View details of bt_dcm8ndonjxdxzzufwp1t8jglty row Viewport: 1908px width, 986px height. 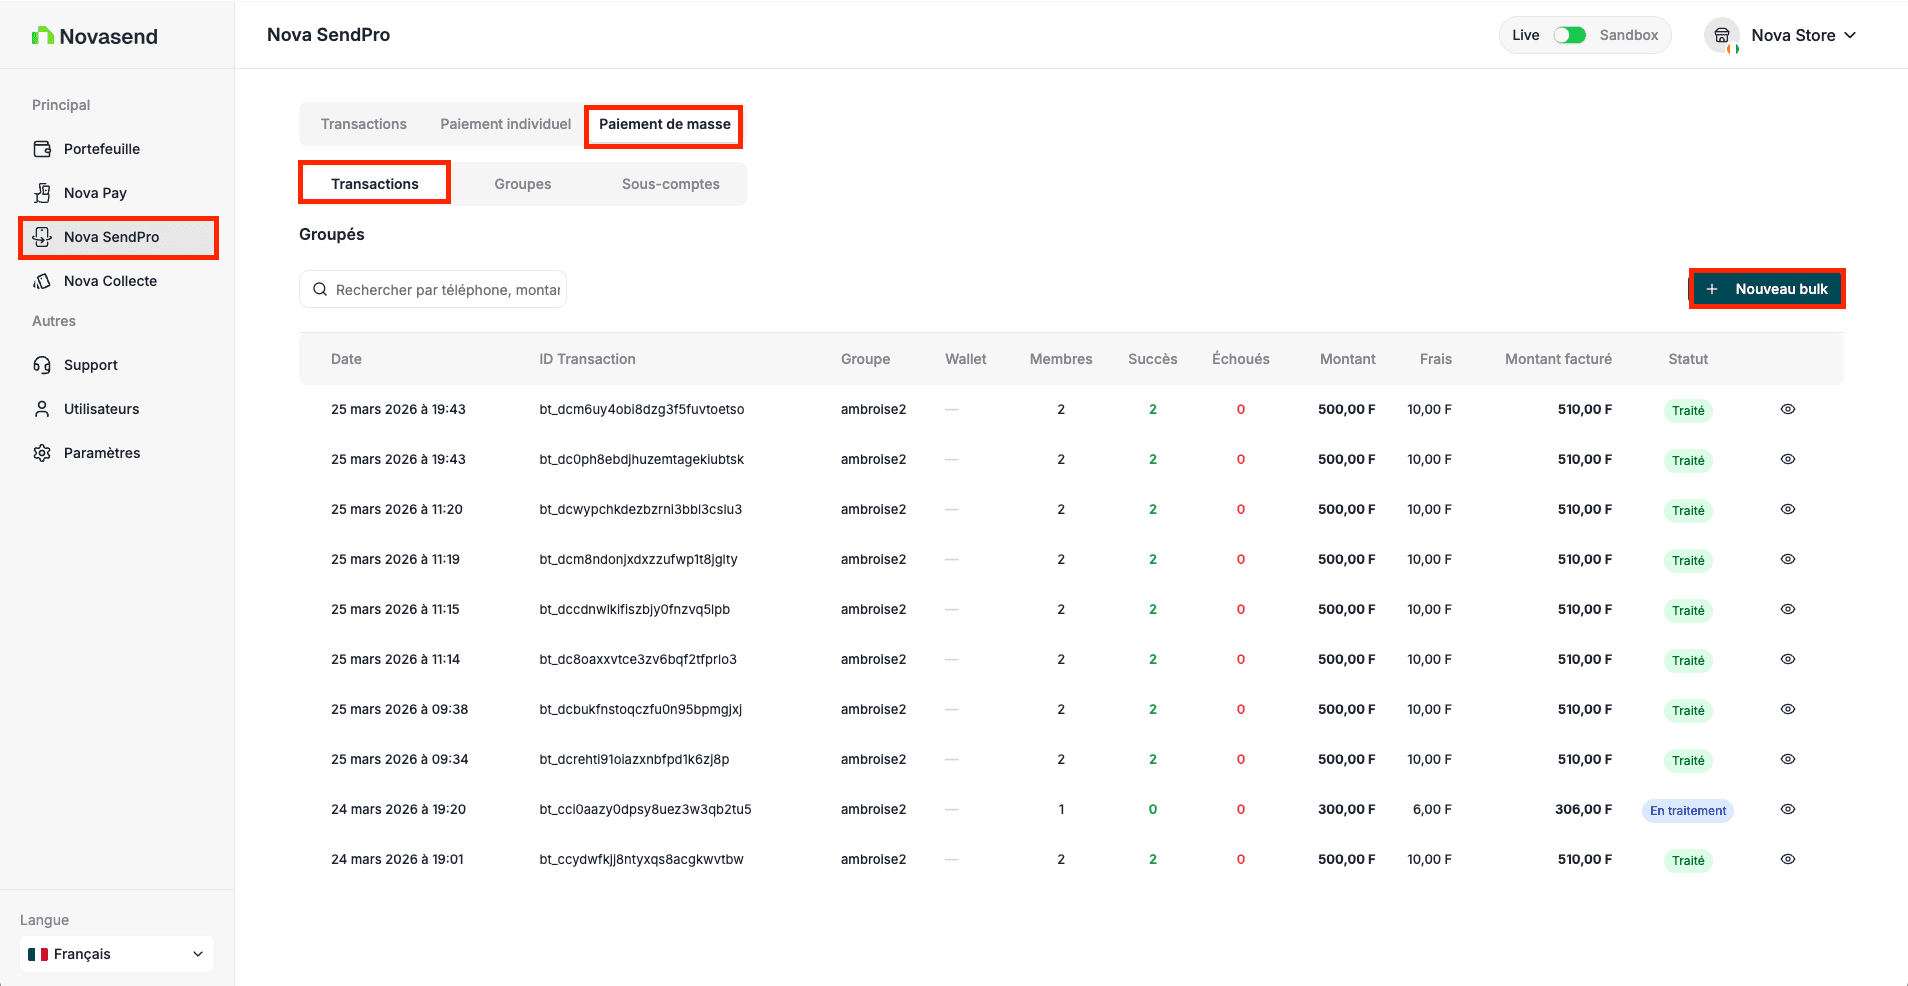(1788, 559)
